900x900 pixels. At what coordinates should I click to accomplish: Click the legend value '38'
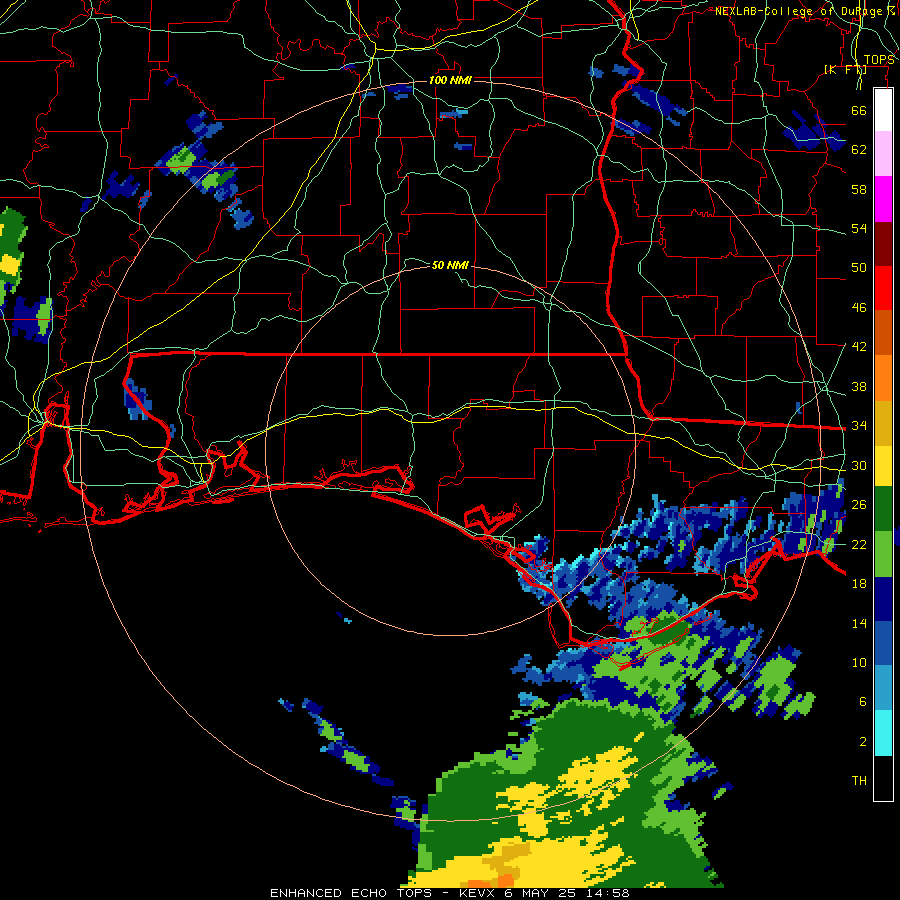(859, 386)
